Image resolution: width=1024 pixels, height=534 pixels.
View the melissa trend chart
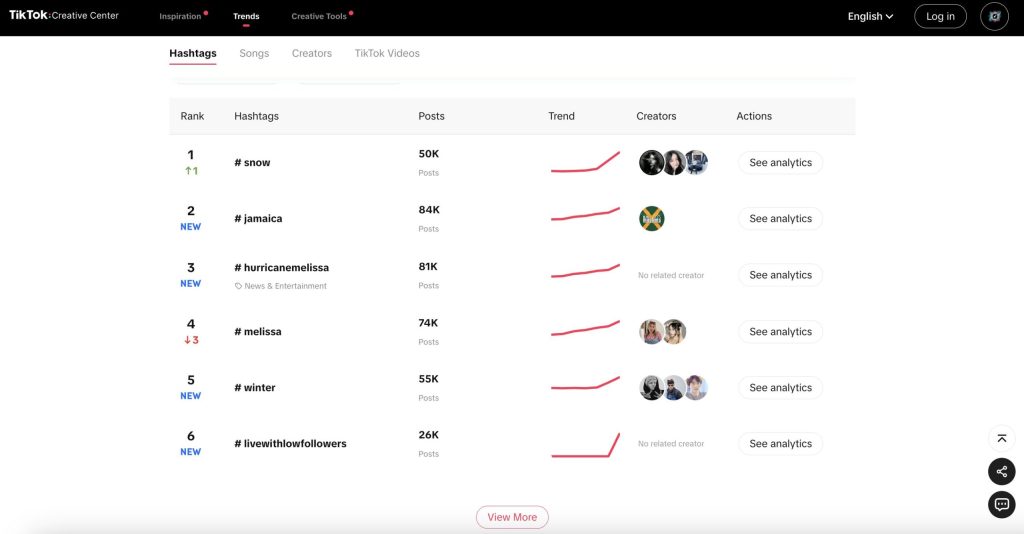pyautogui.click(x=585, y=328)
